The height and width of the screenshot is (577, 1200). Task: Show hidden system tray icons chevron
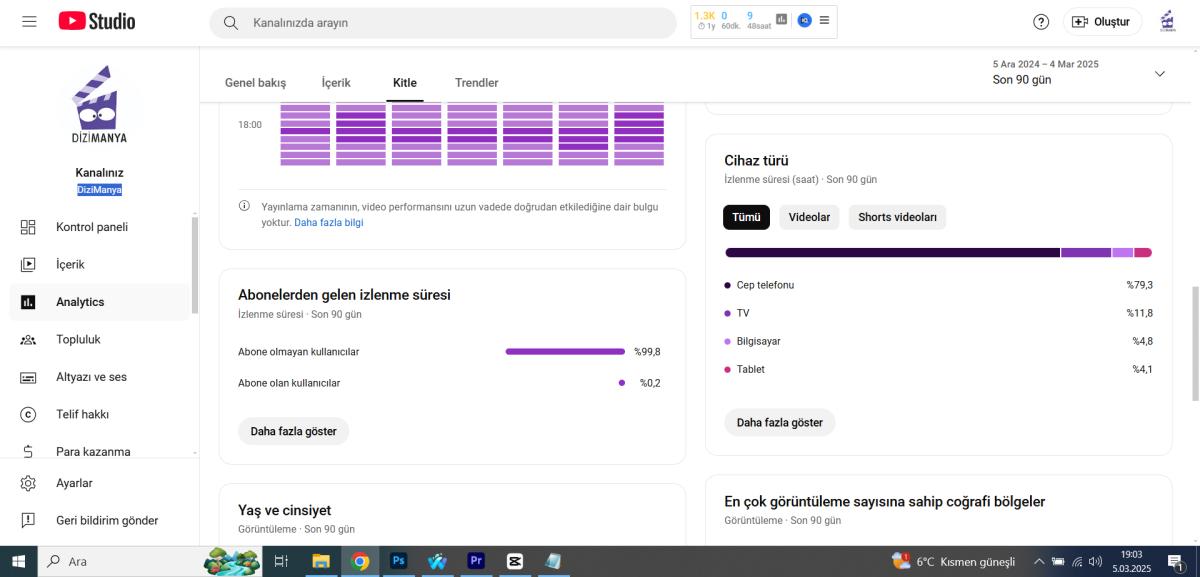point(1039,561)
